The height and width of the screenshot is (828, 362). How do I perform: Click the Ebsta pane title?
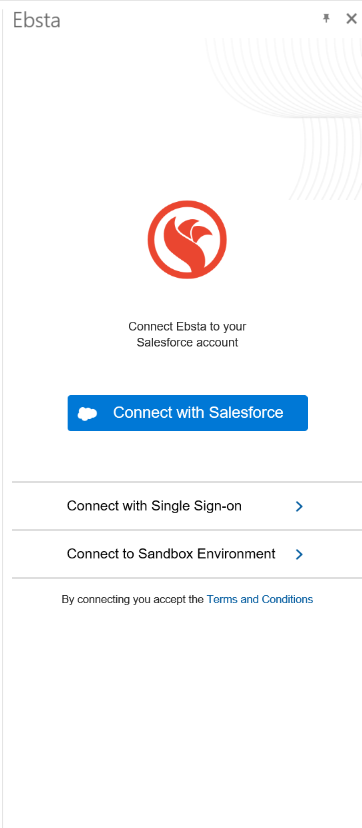click(36, 20)
